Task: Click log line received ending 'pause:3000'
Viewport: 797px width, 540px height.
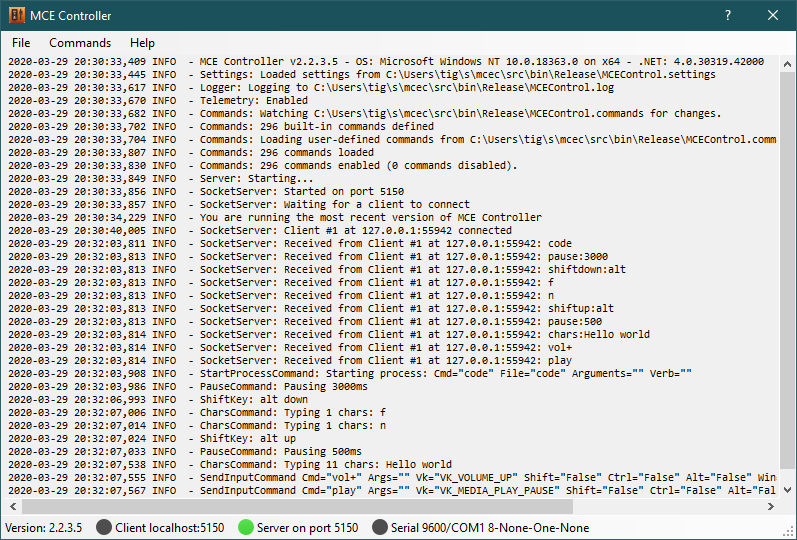Action: [x=308, y=257]
